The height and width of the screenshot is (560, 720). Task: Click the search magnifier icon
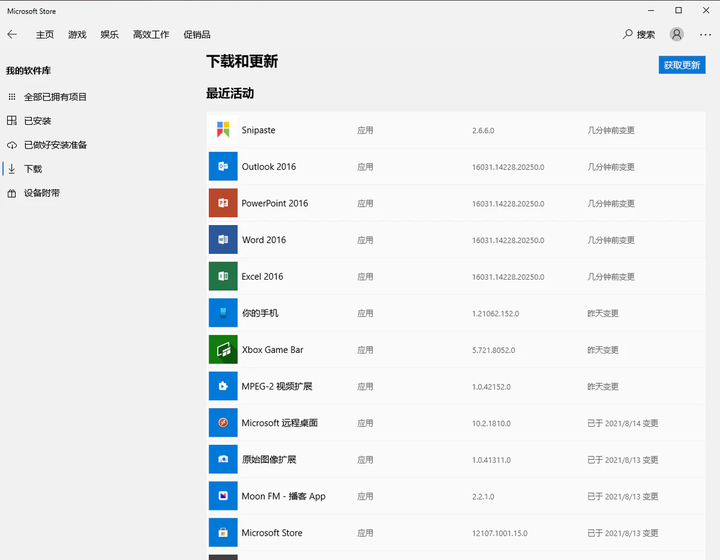[627, 34]
